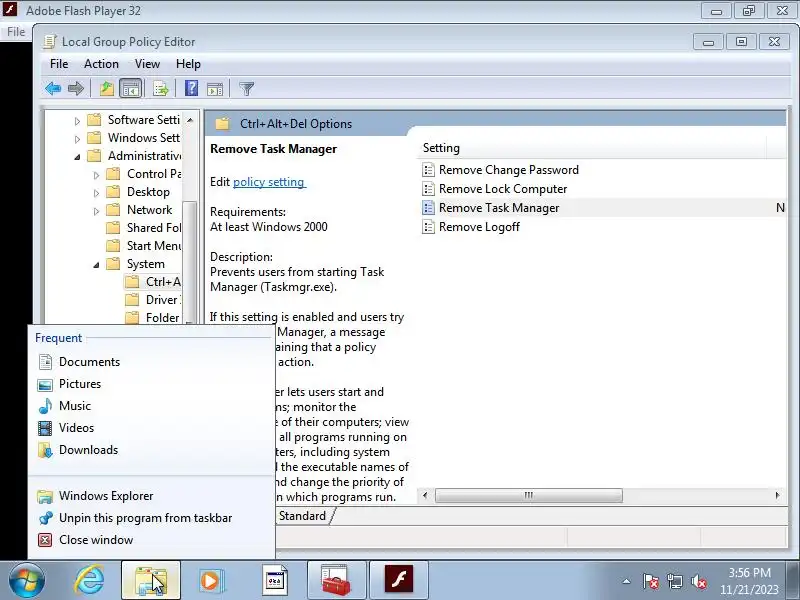Click the Start orb button

(x=27, y=581)
